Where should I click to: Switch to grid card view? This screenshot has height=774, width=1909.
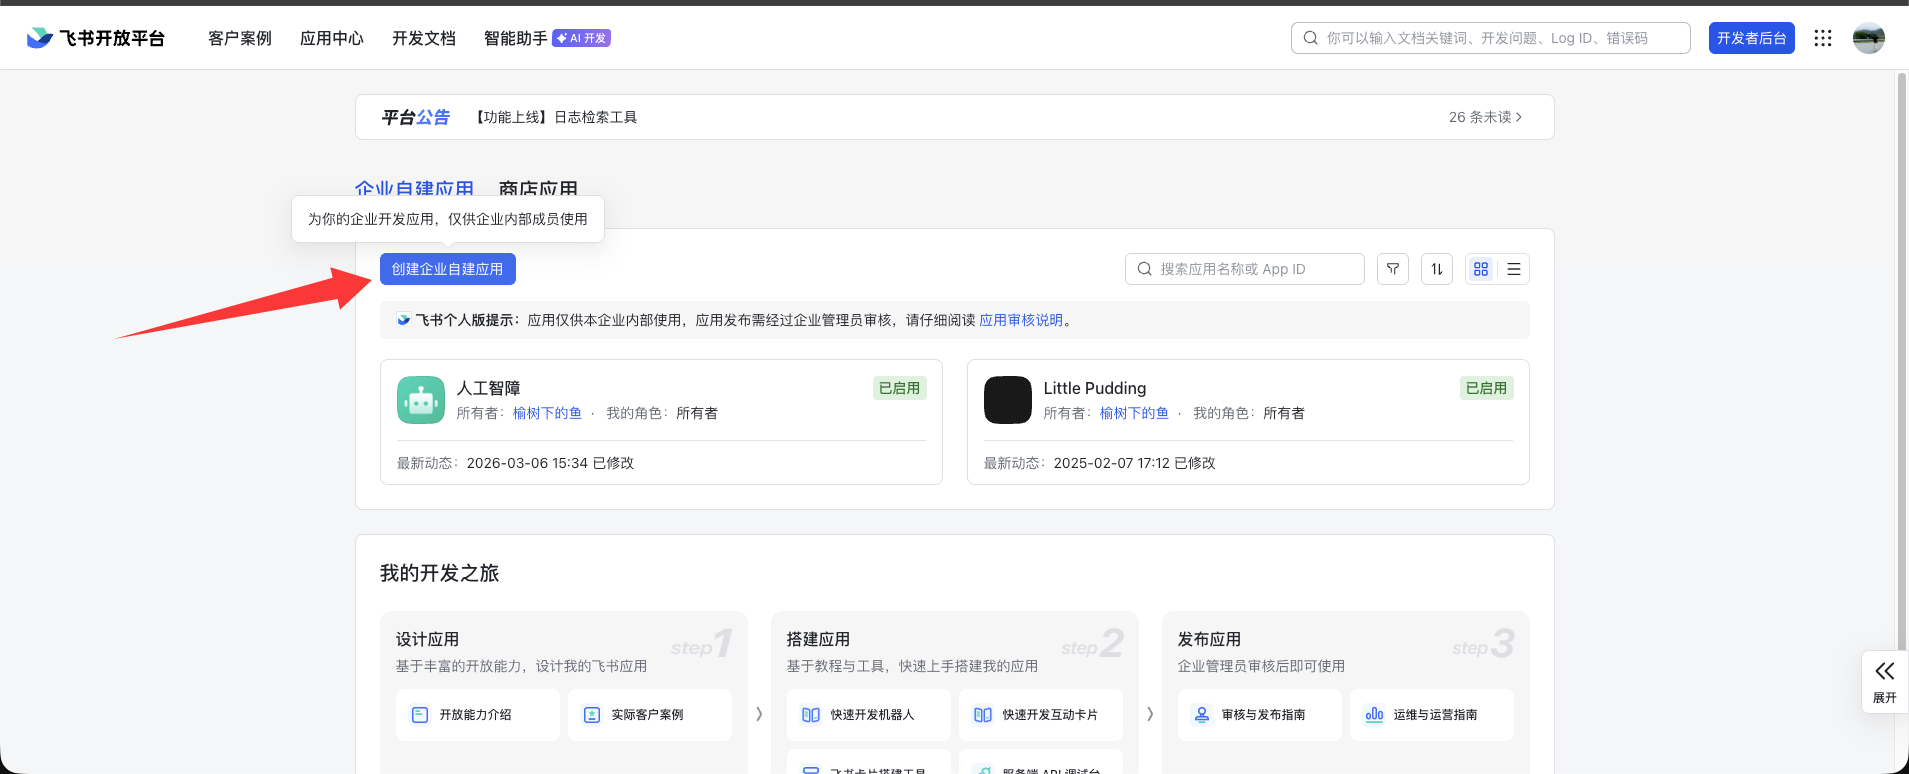point(1481,269)
